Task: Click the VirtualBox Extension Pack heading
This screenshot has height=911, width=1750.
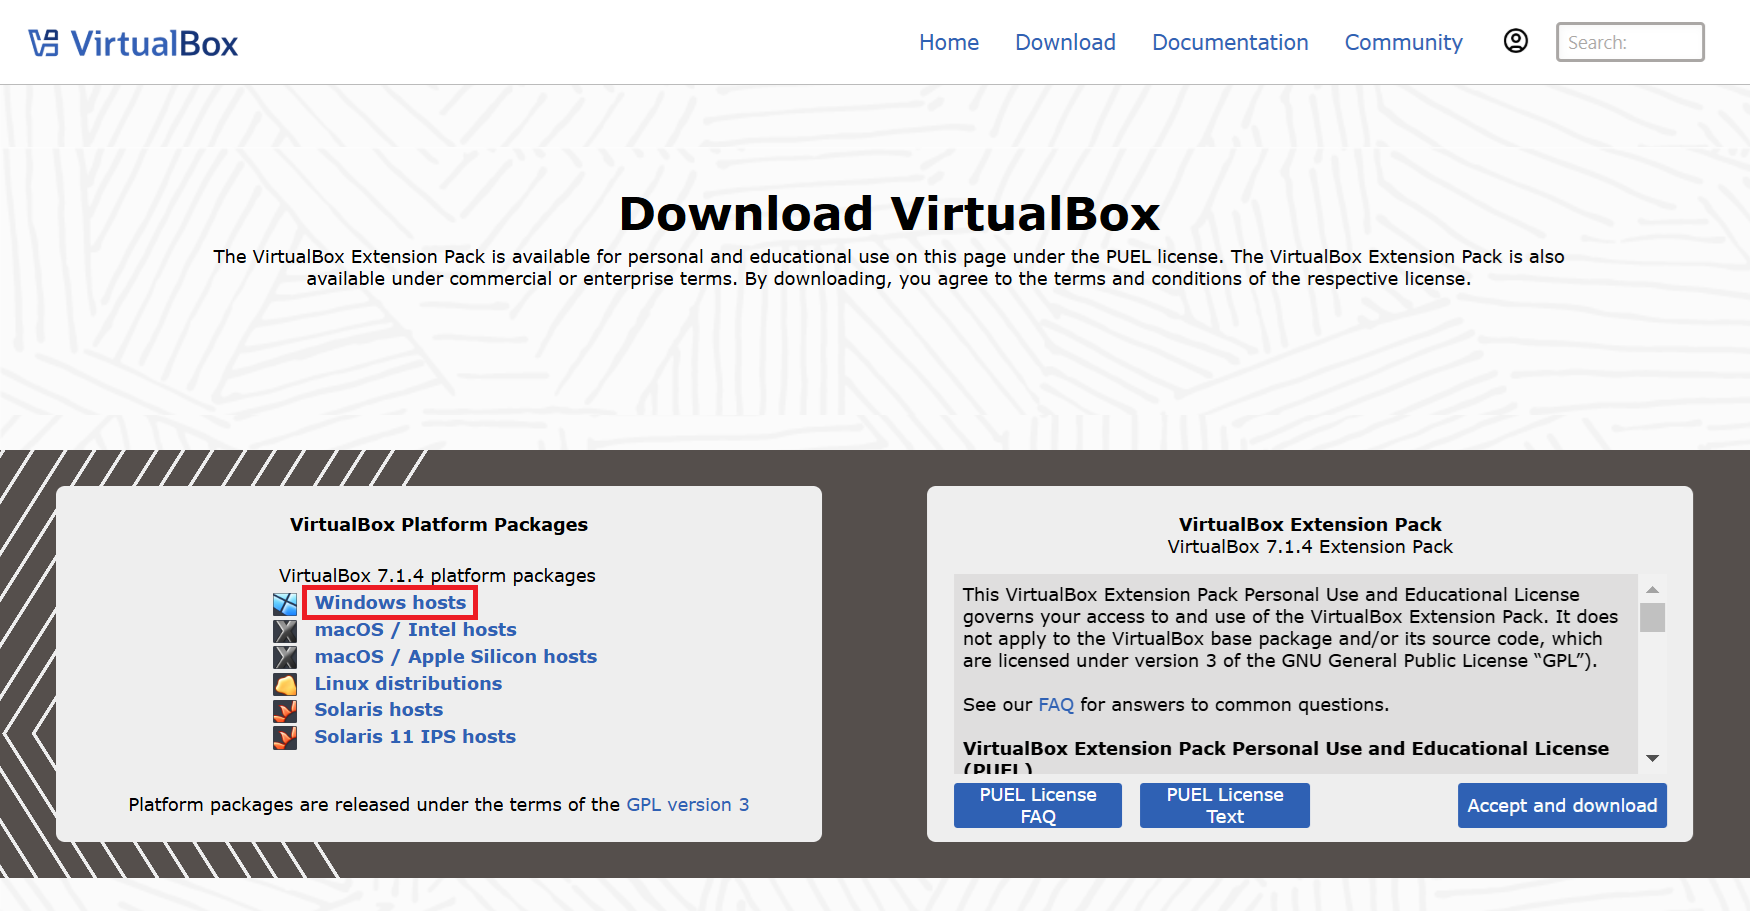Action: click(1310, 524)
